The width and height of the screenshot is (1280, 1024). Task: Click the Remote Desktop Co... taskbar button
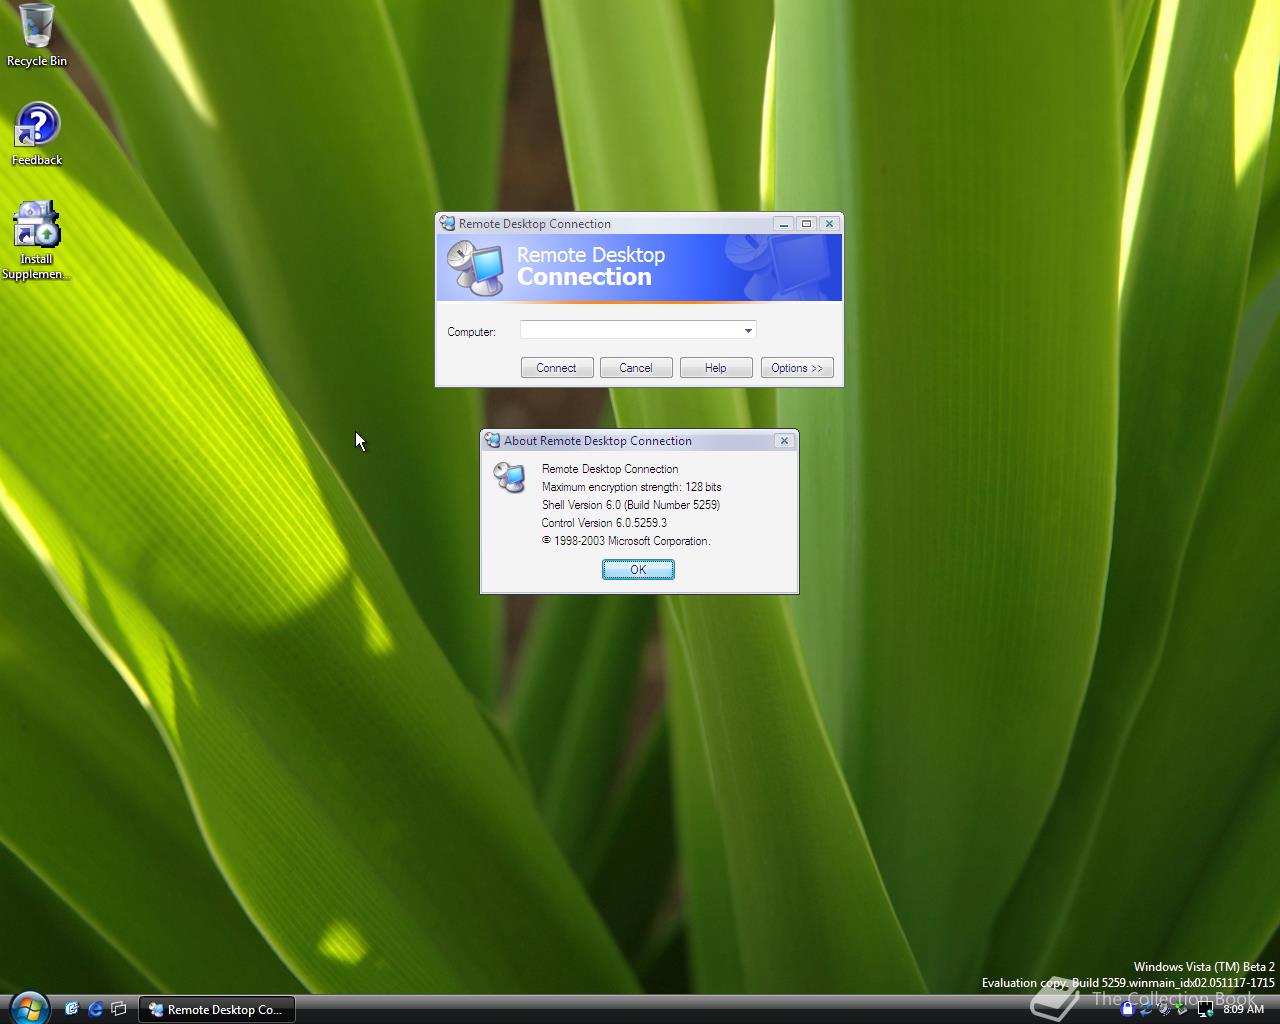coord(216,1009)
